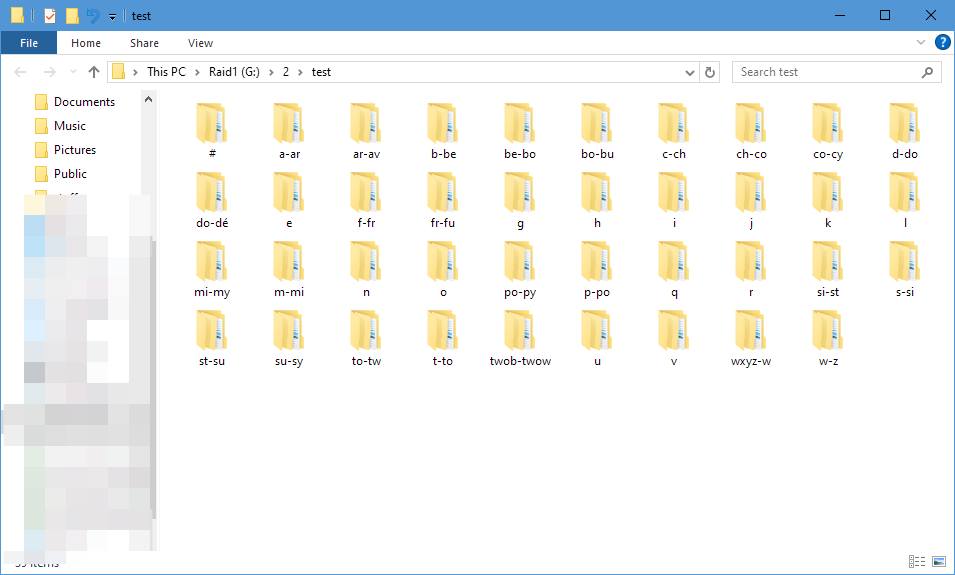Viewport: 955px width, 575px height.
Task: Go up one folder level
Action: coord(94,72)
